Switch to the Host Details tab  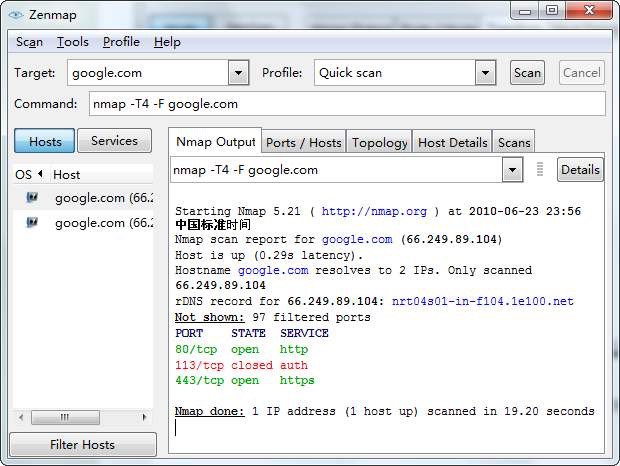(x=452, y=142)
